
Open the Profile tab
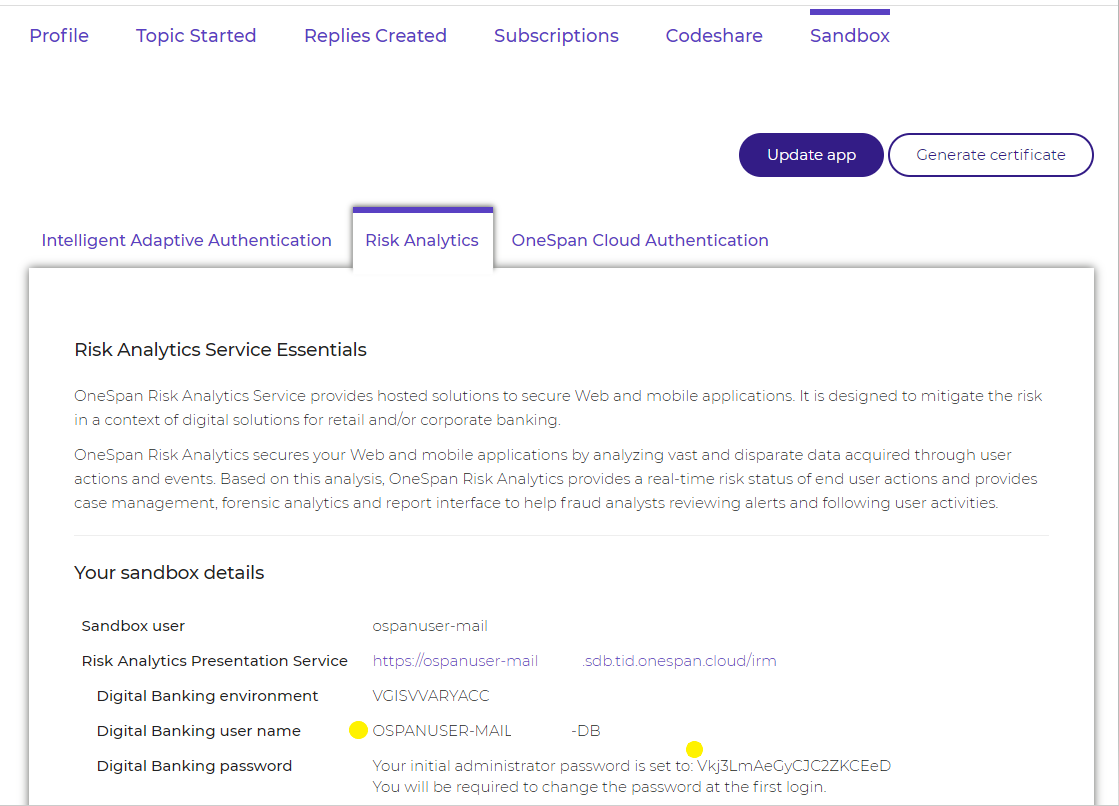59,36
